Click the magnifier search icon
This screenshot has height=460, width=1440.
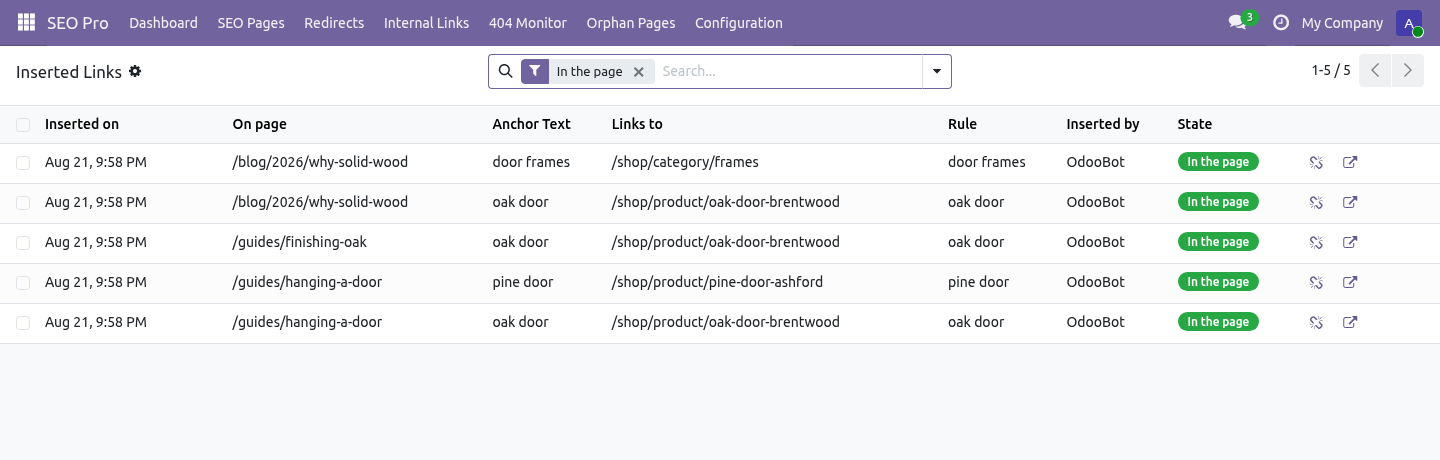(505, 71)
